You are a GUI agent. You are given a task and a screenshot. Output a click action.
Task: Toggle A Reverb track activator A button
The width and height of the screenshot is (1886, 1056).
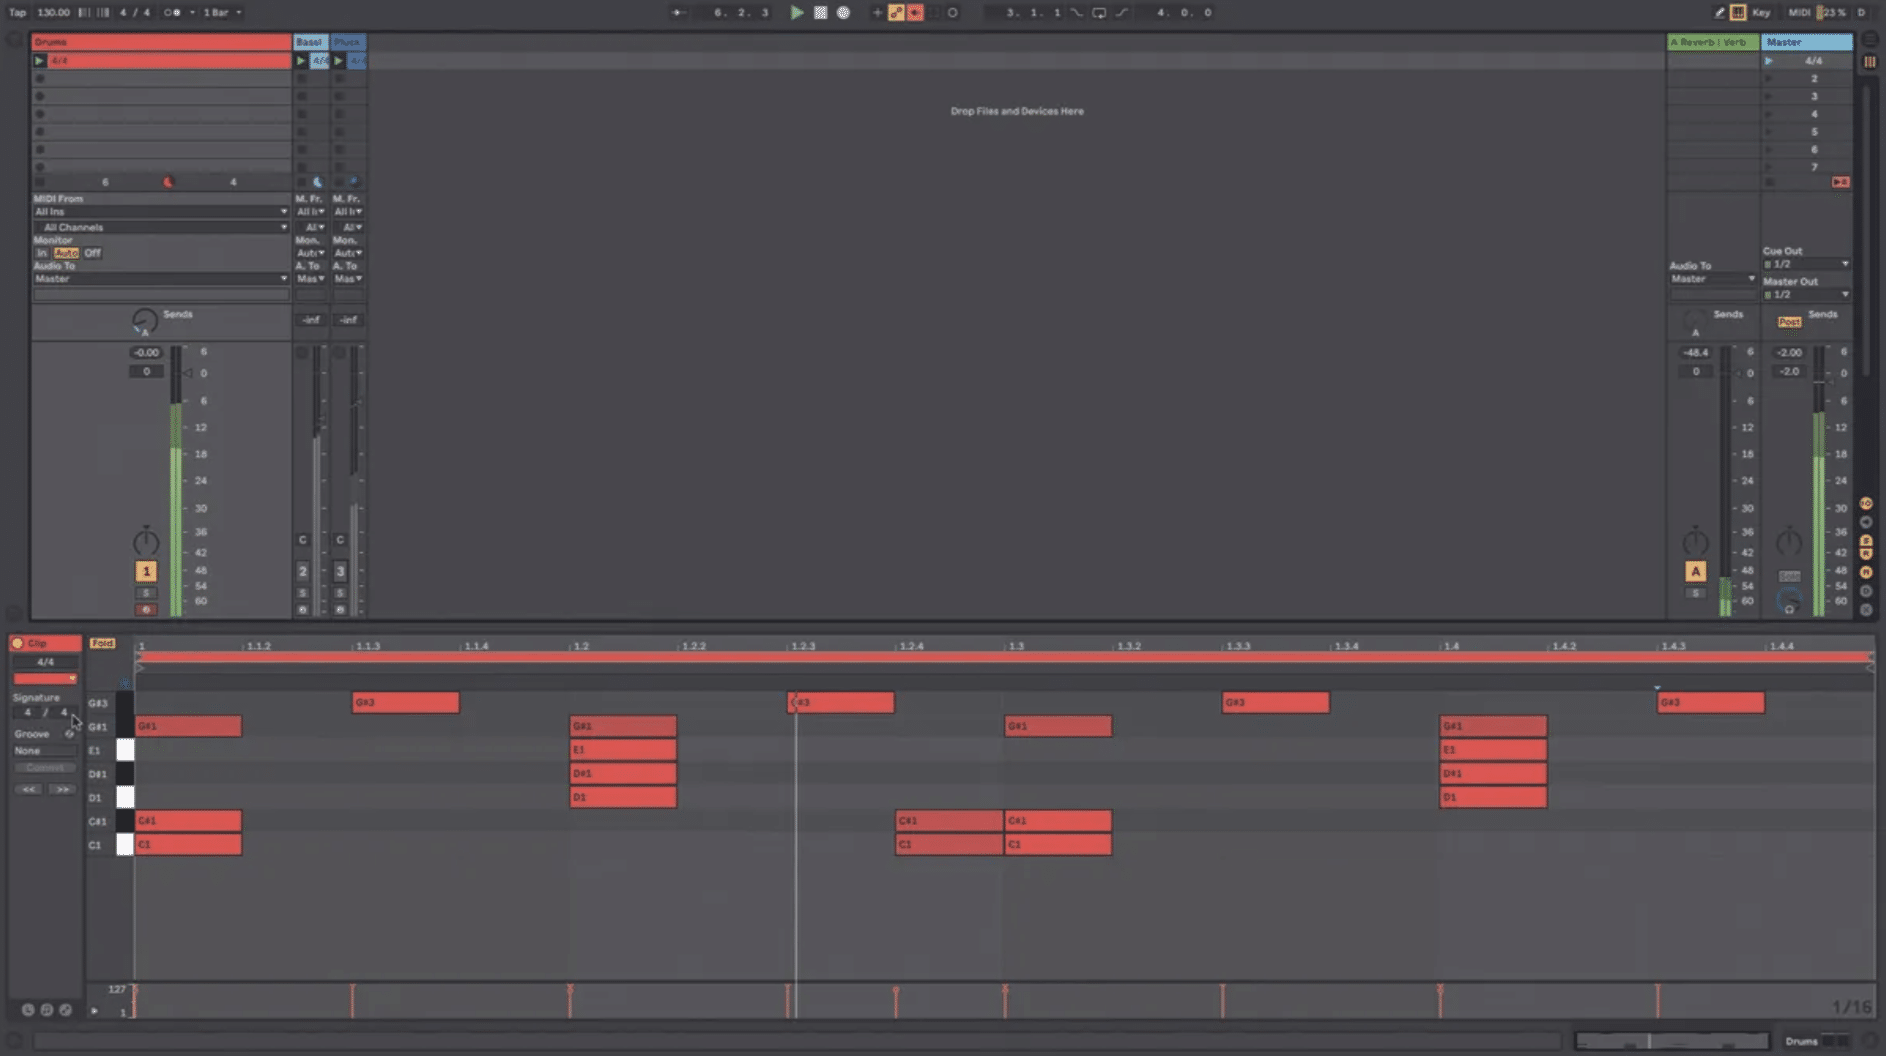click(x=1695, y=571)
